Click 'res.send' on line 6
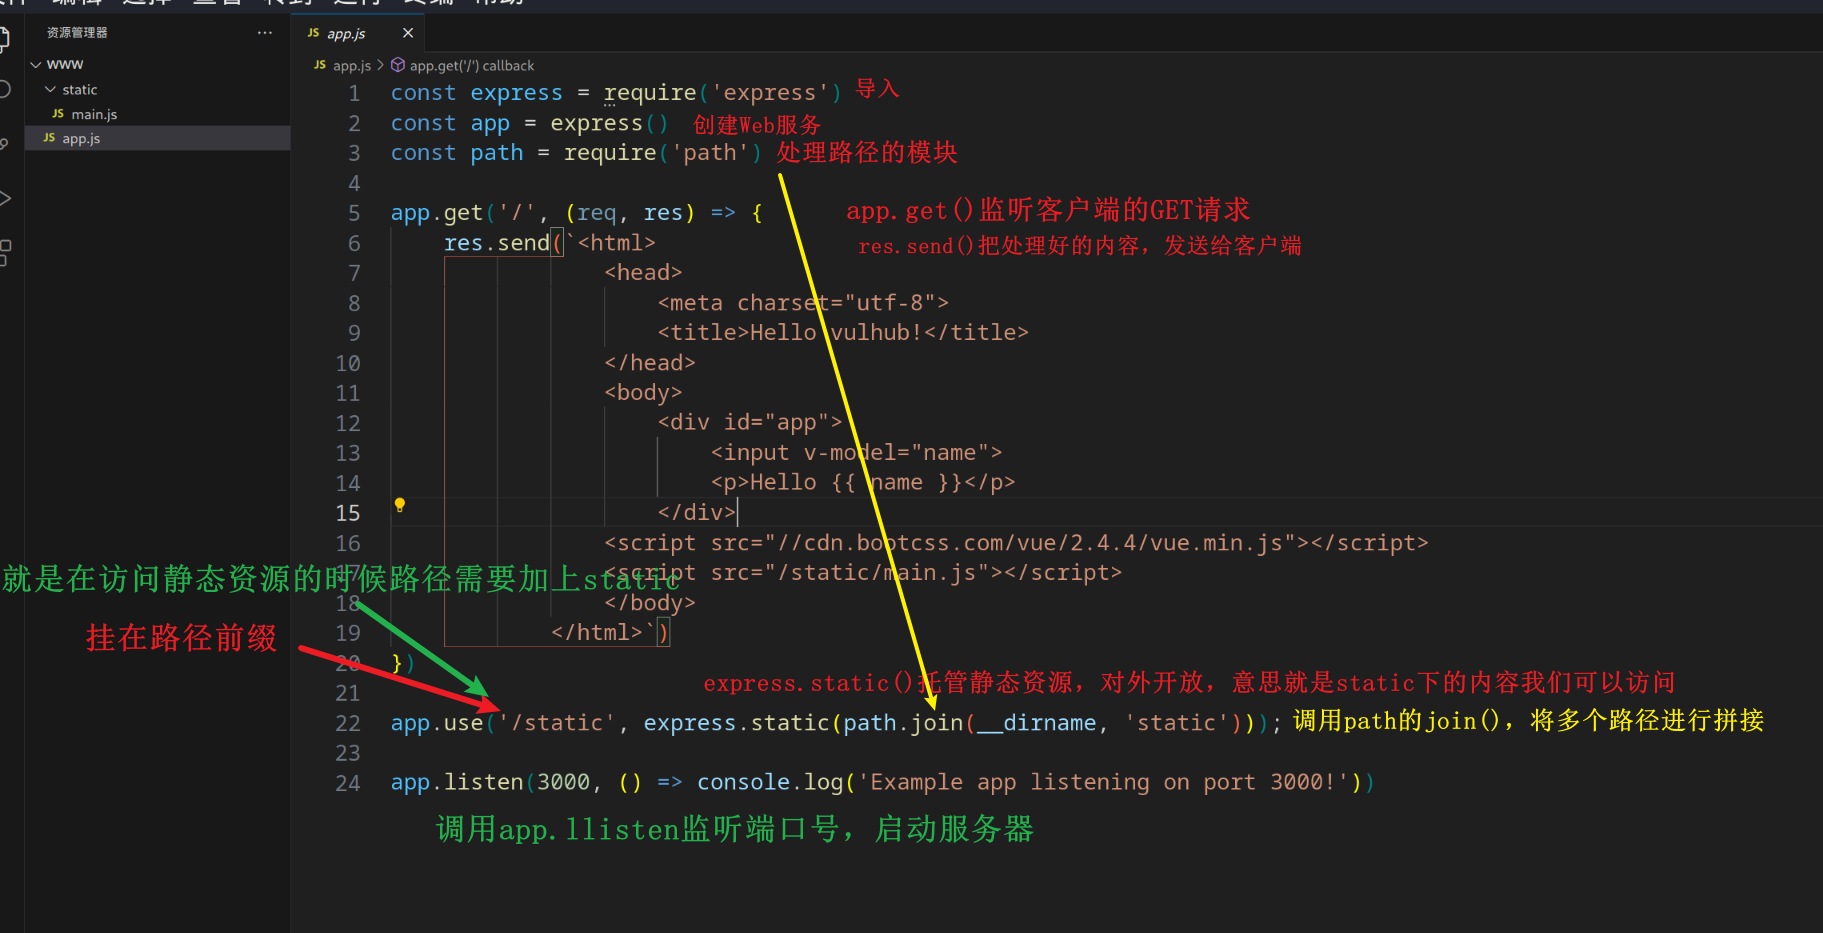The width and height of the screenshot is (1823, 933). (x=497, y=243)
